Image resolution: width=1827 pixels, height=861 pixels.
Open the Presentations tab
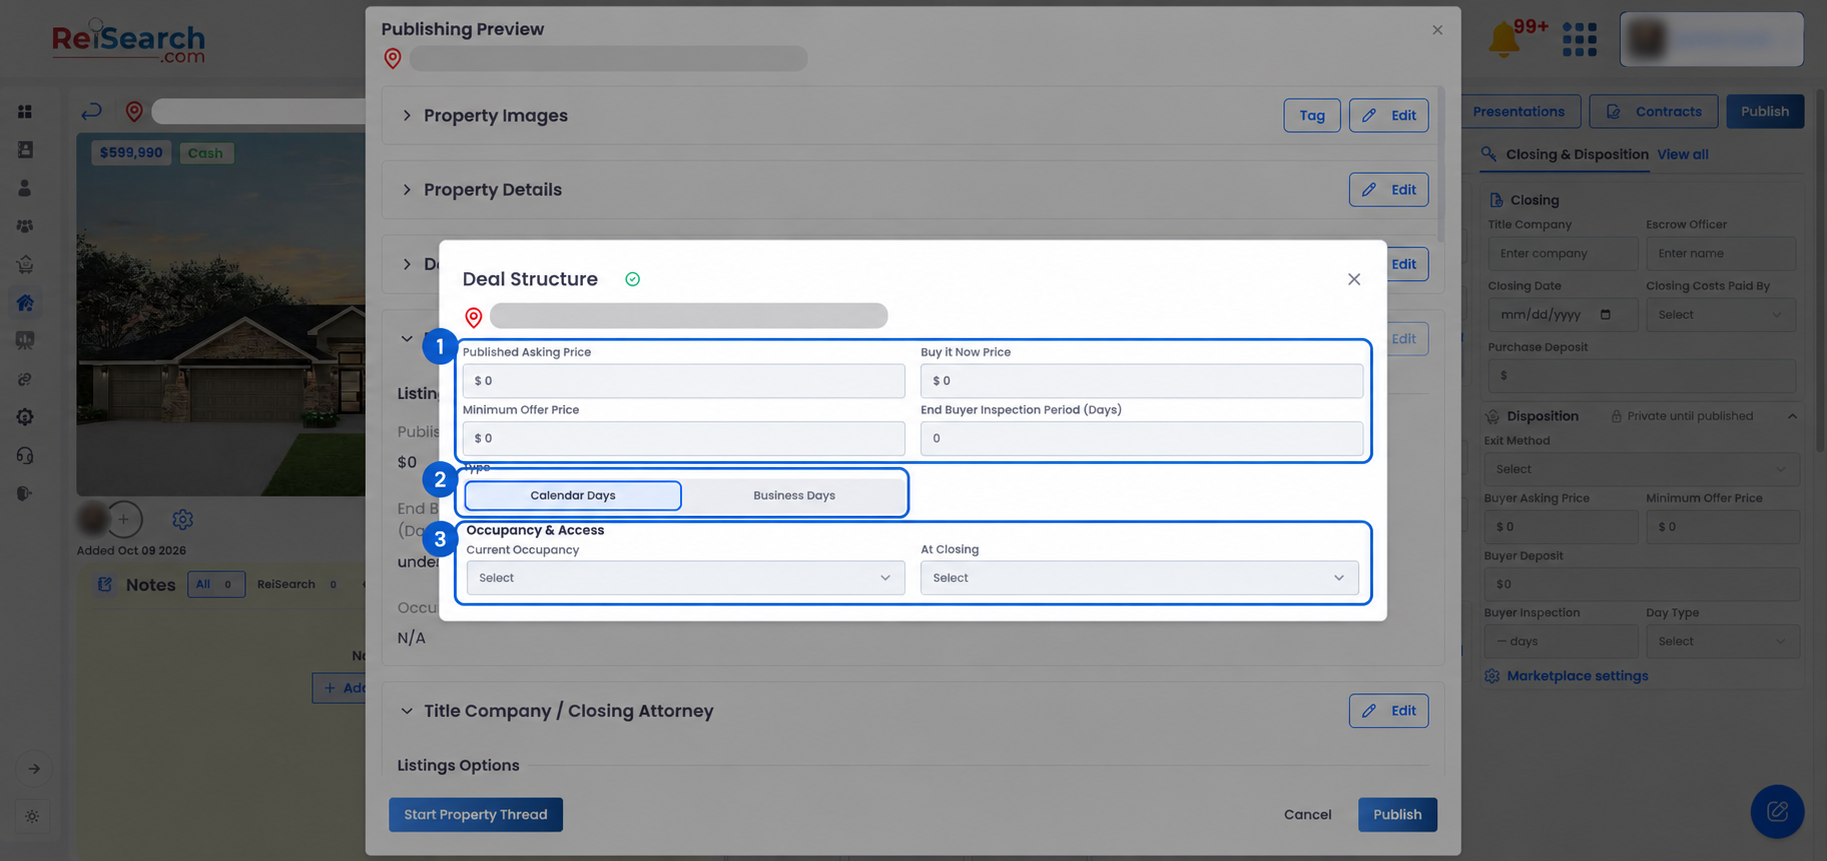(1519, 112)
